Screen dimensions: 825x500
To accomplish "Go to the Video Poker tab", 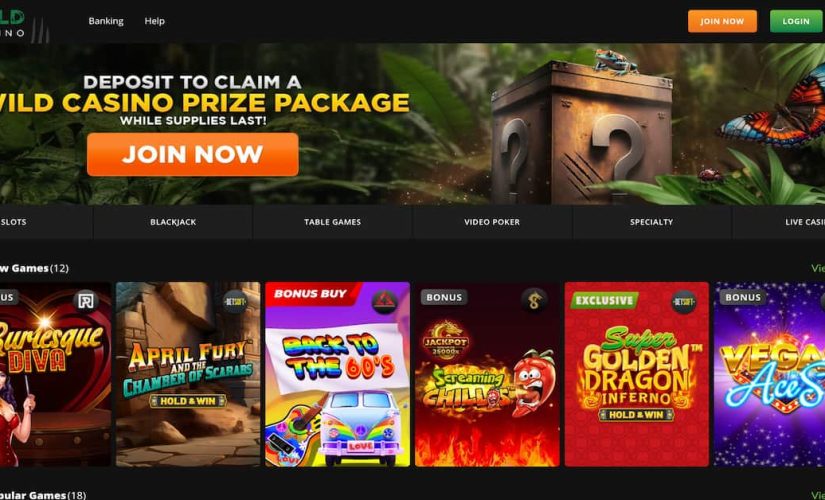I will (492, 222).
